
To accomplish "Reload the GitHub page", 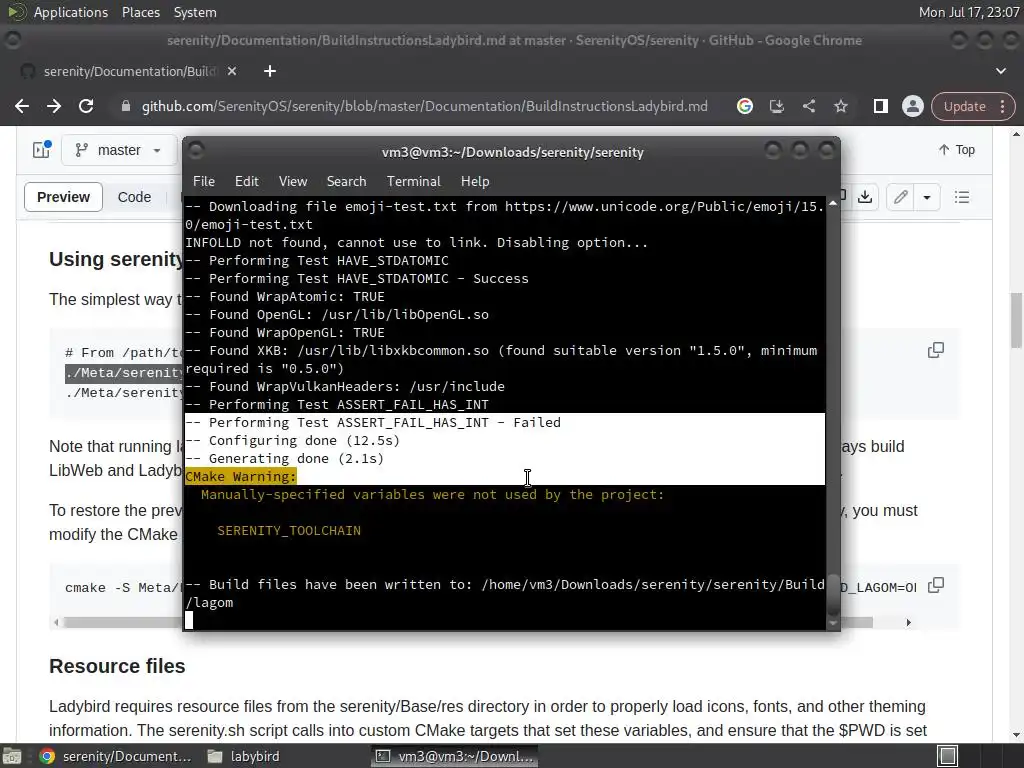I will [x=86, y=106].
